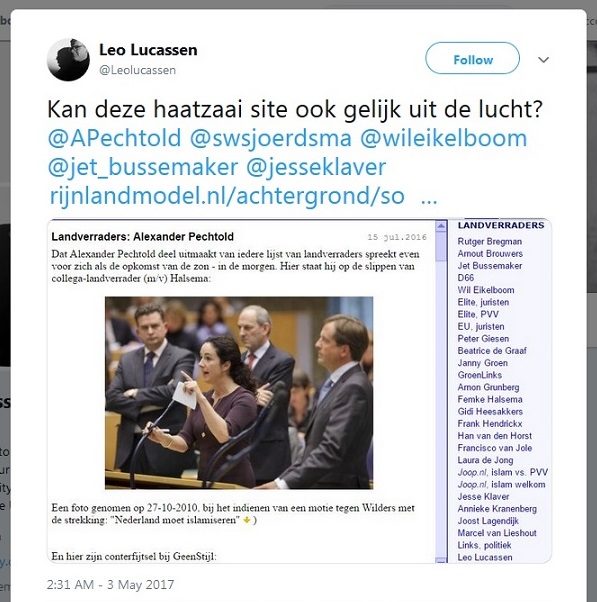Open the tweet timestamp 3 May 2017
This screenshot has height=602, width=597.
click(110, 584)
